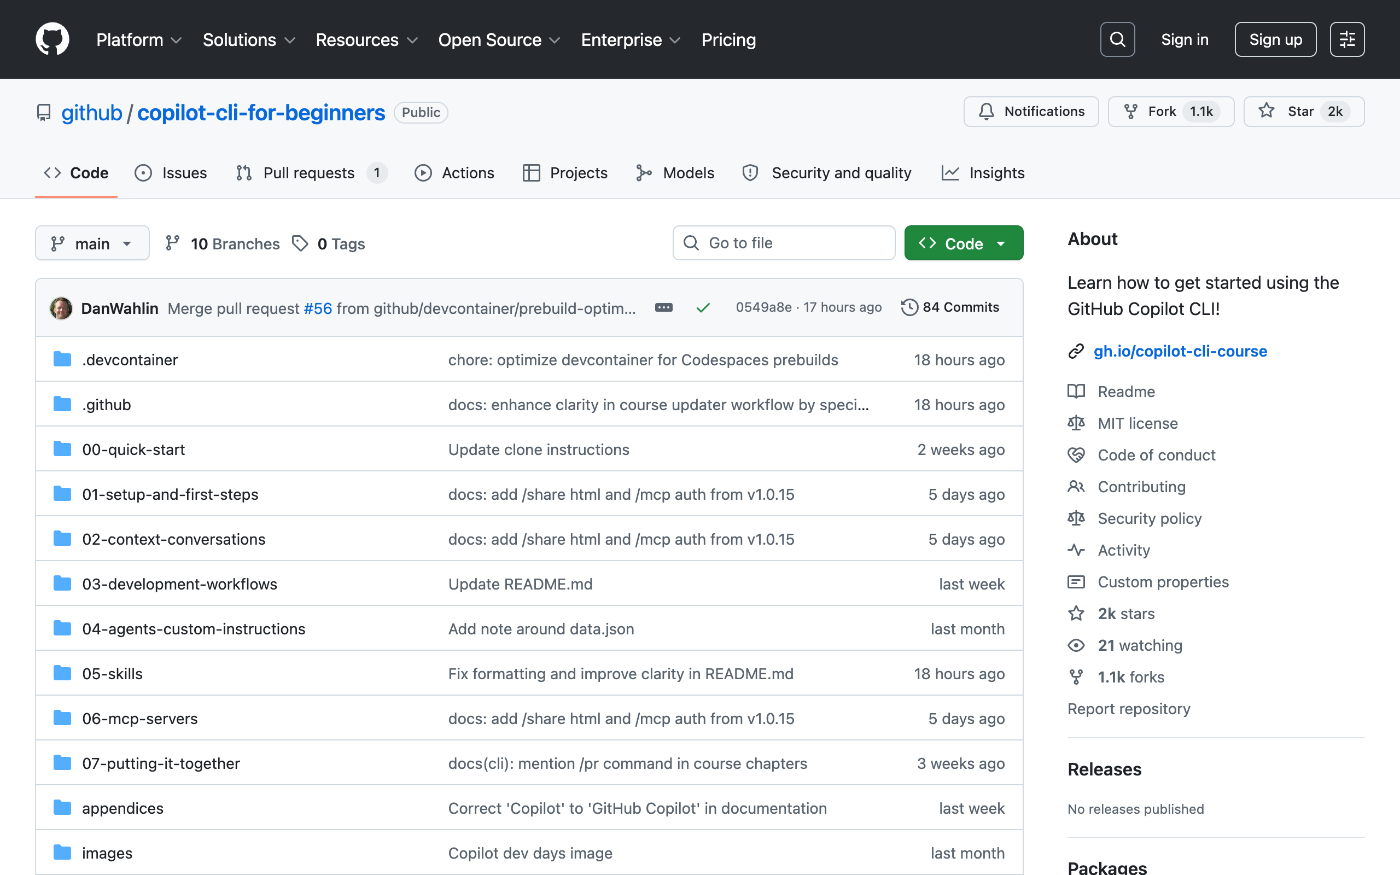
Task: Open the Models tab
Action: tap(675, 173)
